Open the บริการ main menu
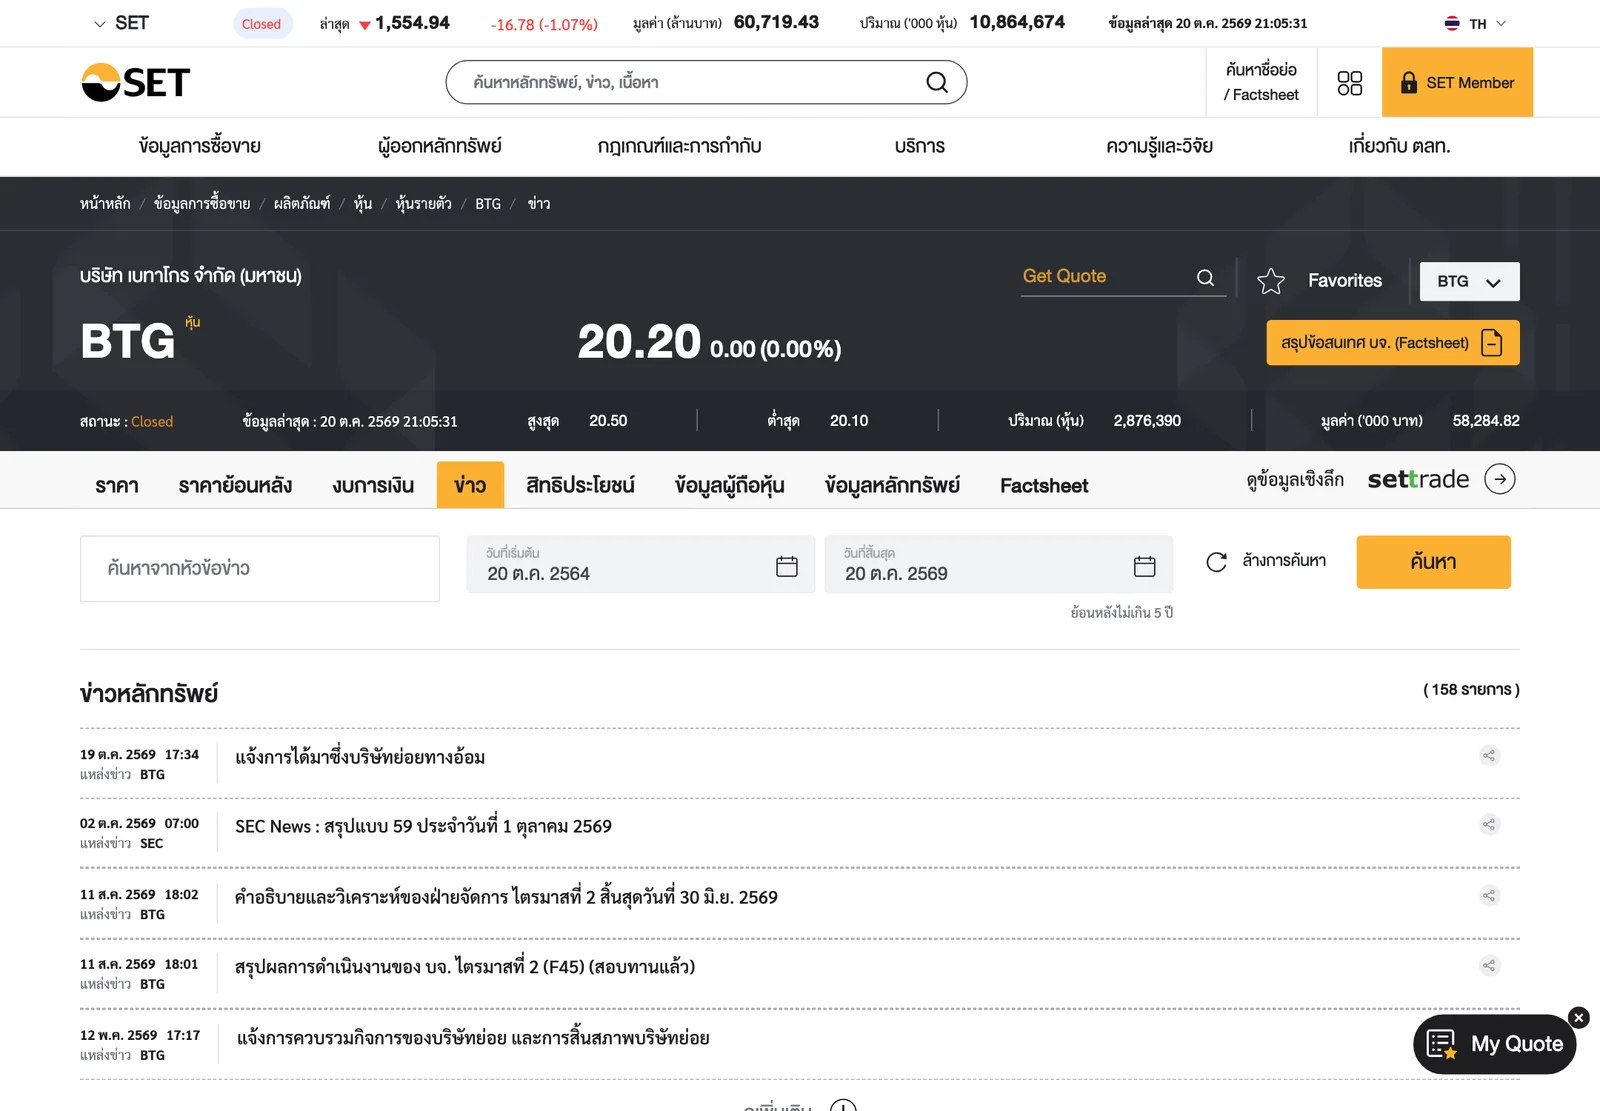1600x1111 pixels. click(x=920, y=146)
